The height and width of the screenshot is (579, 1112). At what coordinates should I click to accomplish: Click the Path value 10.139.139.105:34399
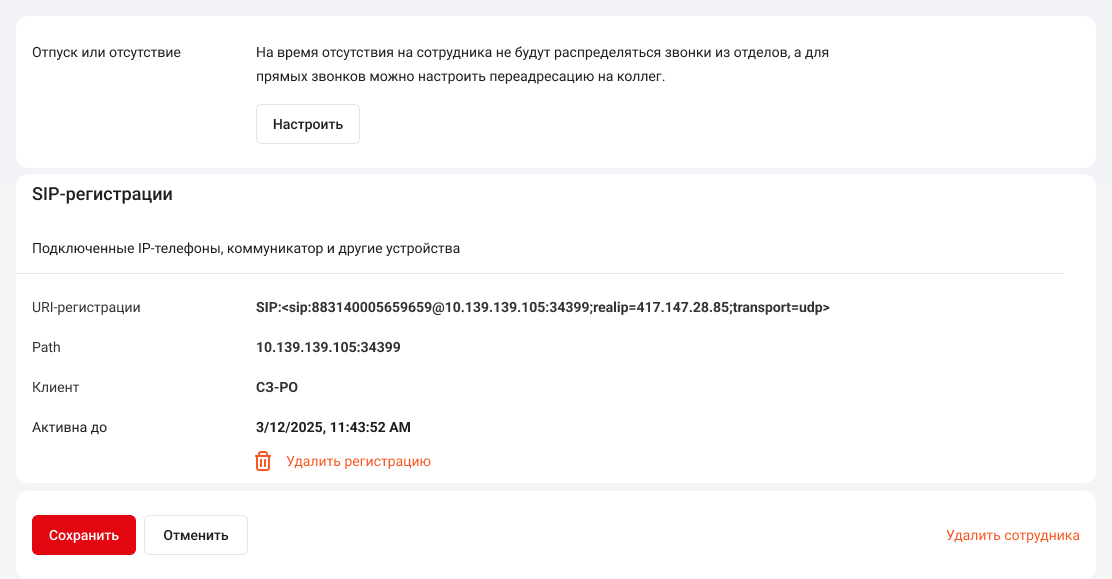tap(328, 347)
